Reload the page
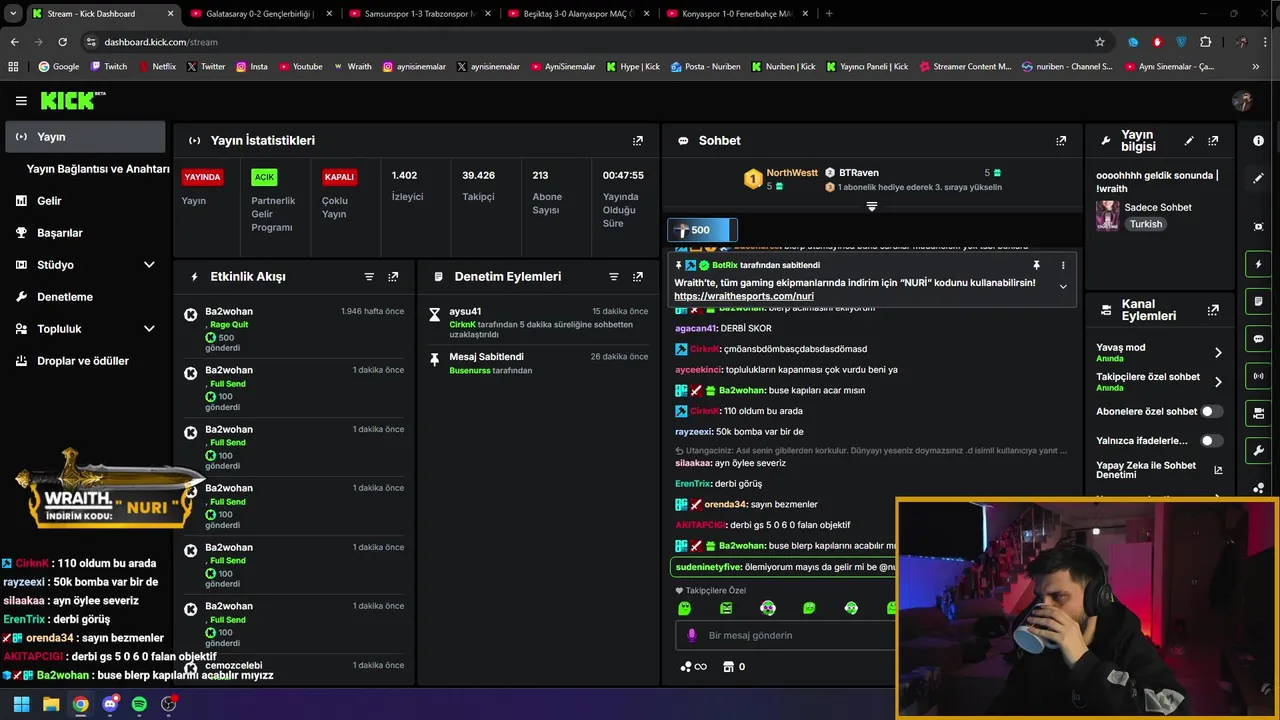 click(x=62, y=42)
